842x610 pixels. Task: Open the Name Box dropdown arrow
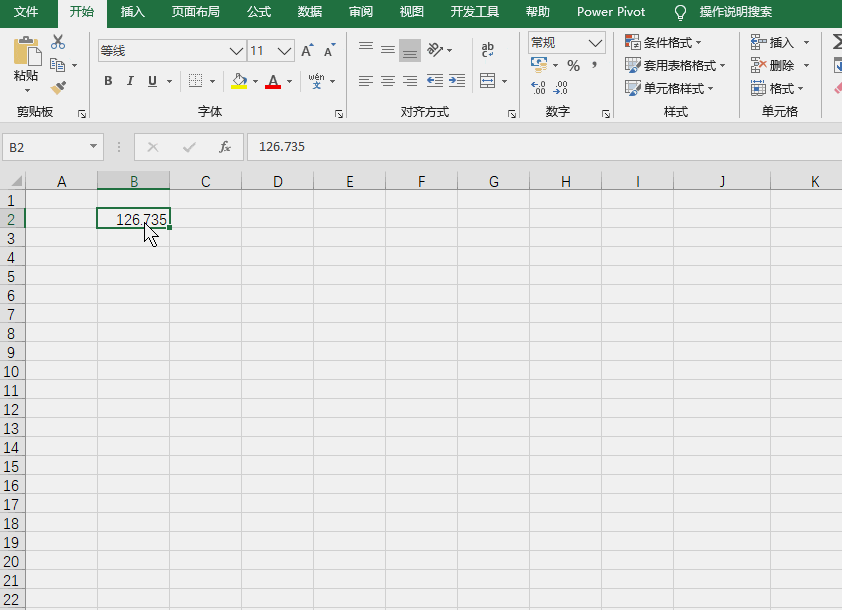(93, 147)
